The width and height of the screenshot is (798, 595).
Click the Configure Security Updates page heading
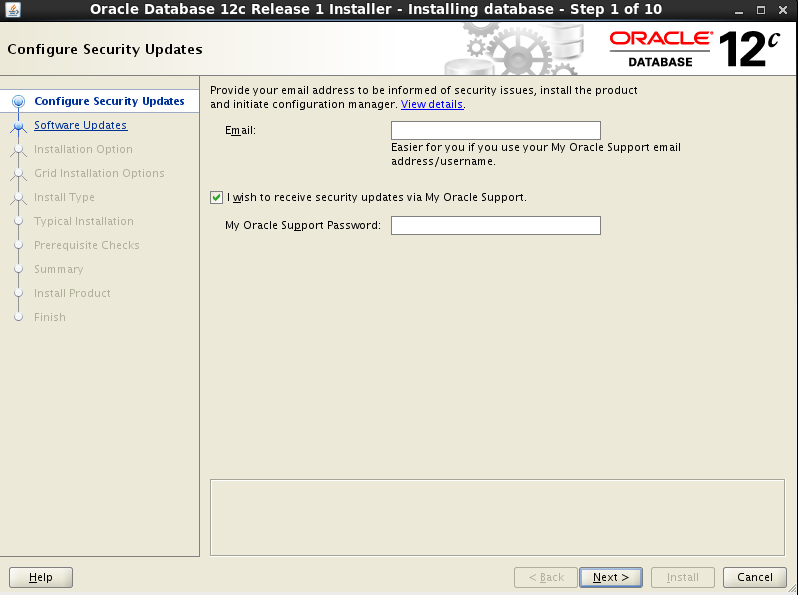click(105, 49)
